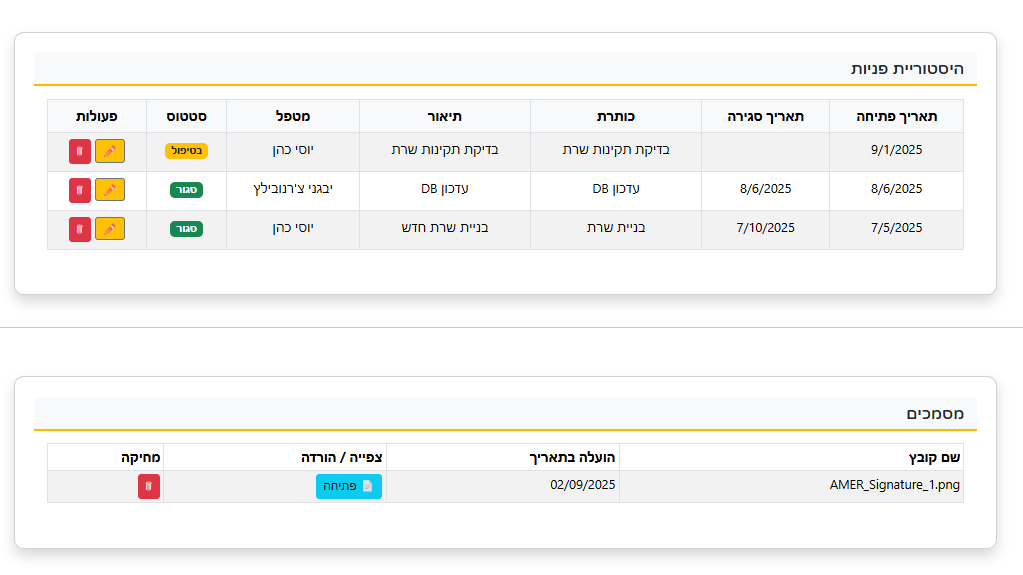1023x575 pixels.
Task: Click pencil edit icon for עדכון DB ticket
Action: pyautogui.click(x=110, y=190)
